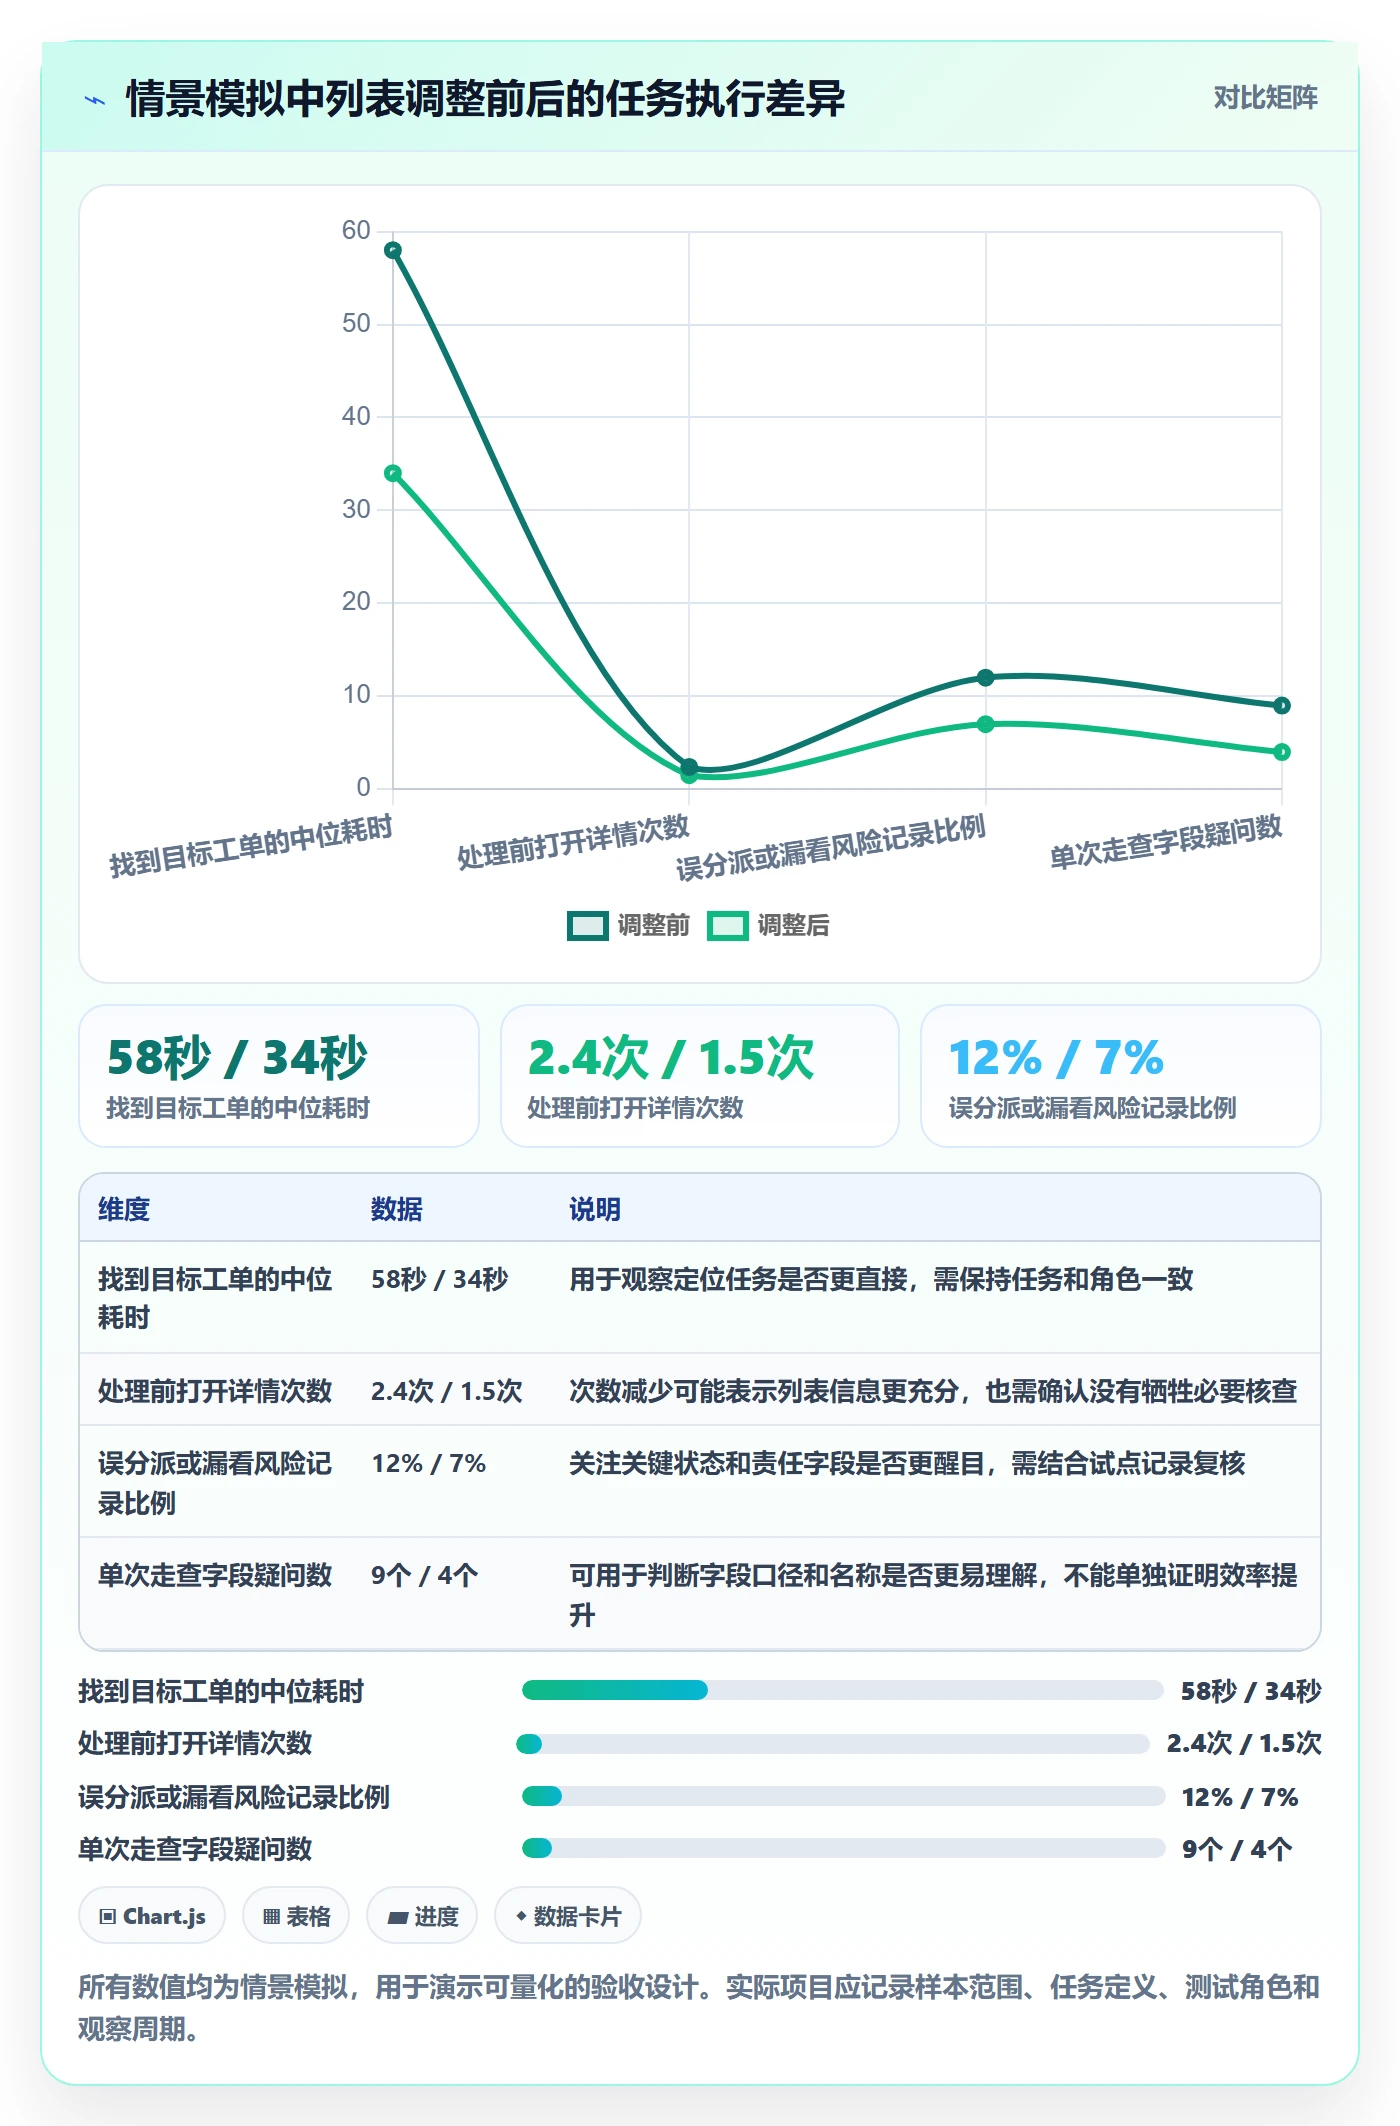
Task: Click progress bar for 处理前打开详情次数
Action: pyautogui.click(x=833, y=1744)
